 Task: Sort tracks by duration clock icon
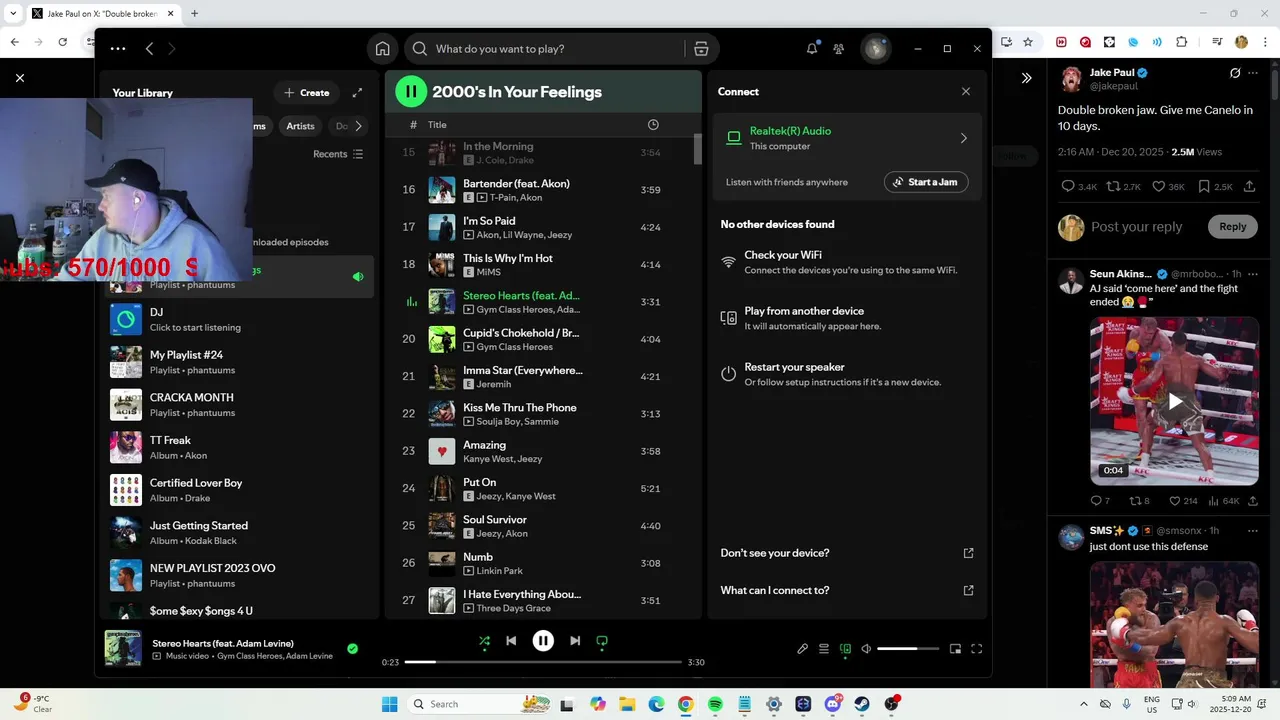pyautogui.click(x=653, y=124)
